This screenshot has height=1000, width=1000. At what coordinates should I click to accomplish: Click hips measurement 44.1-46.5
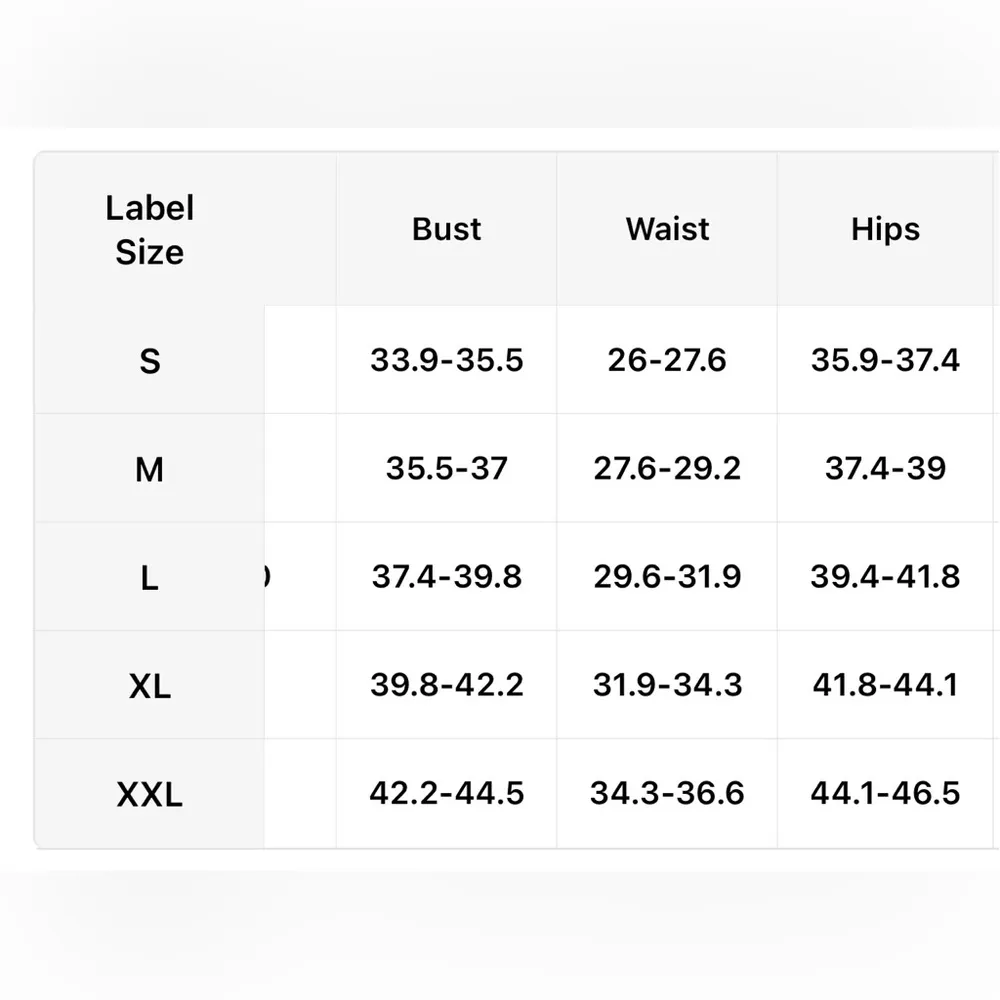pyautogui.click(x=885, y=793)
